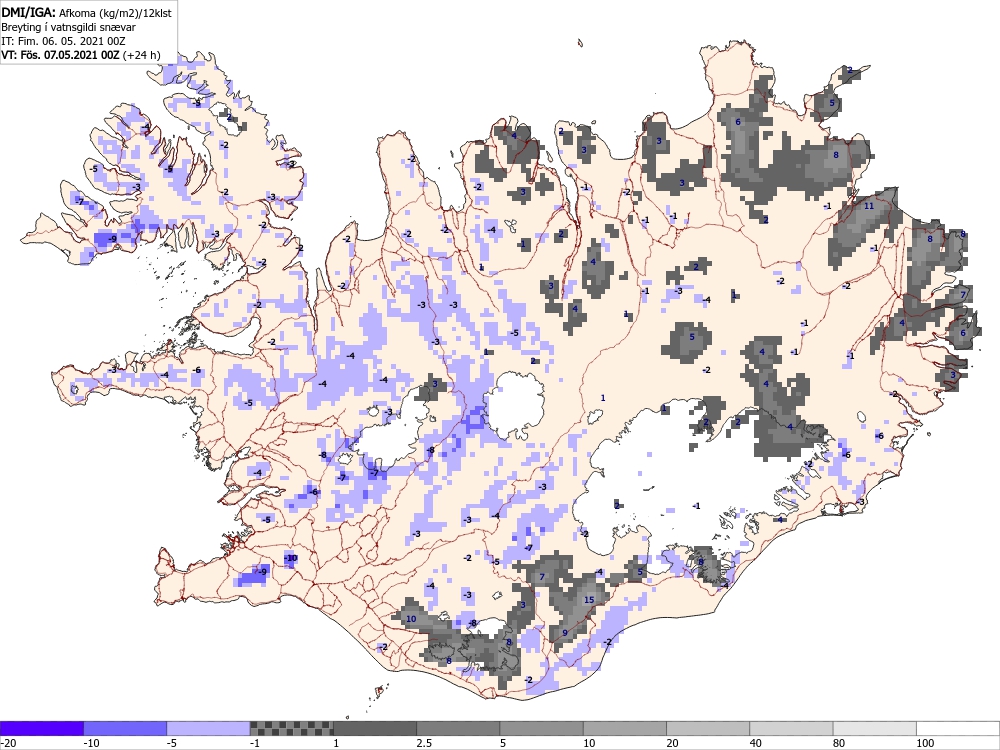Click the near-white 80 to 100 legend swatch
The image size is (1000, 750).
pyautogui.click(x=874, y=728)
